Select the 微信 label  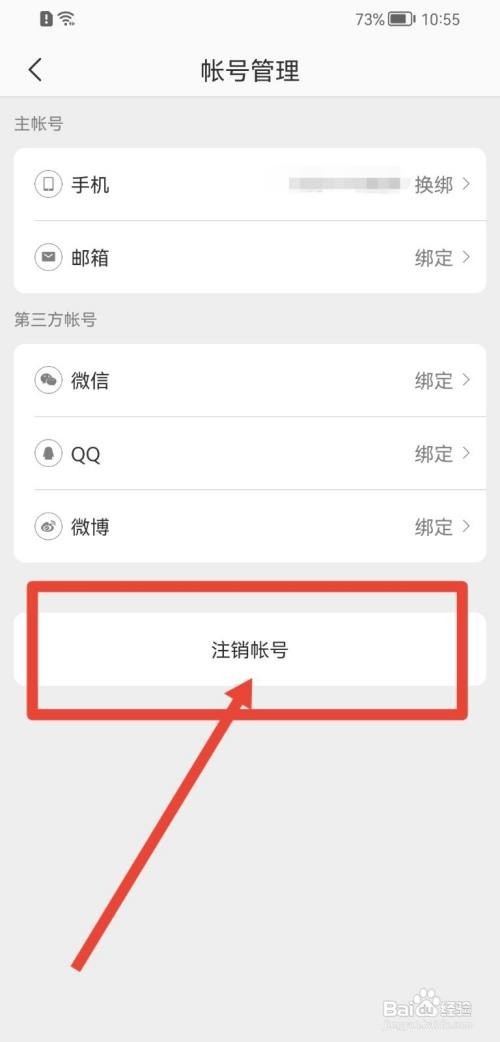(x=90, y=381)
